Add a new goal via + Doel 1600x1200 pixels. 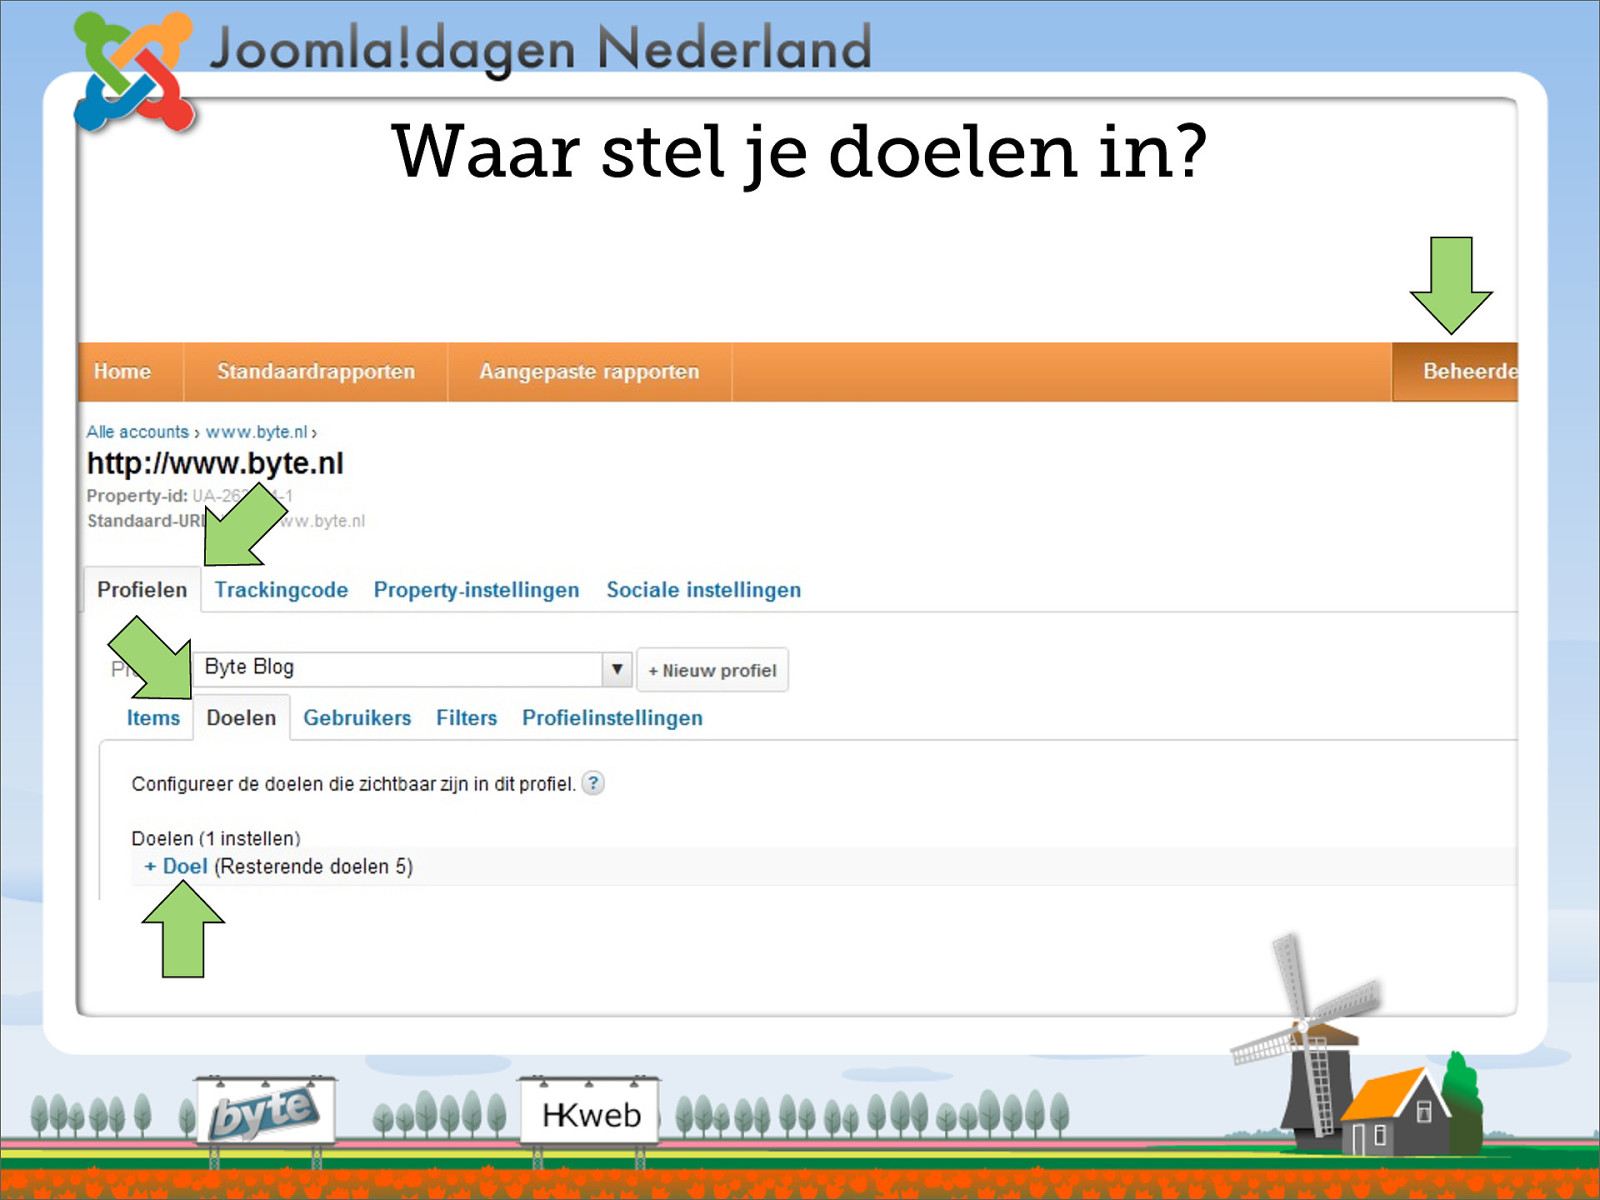(176, 866)
